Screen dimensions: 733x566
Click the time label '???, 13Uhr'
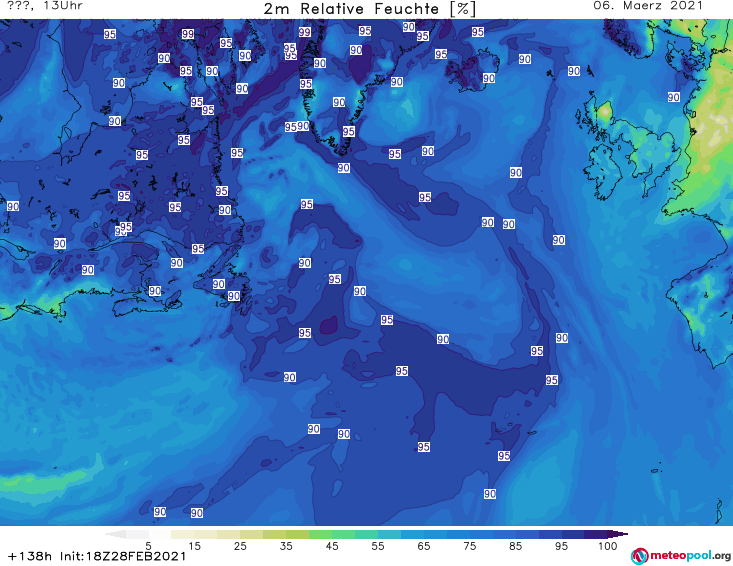coord(45,6)
